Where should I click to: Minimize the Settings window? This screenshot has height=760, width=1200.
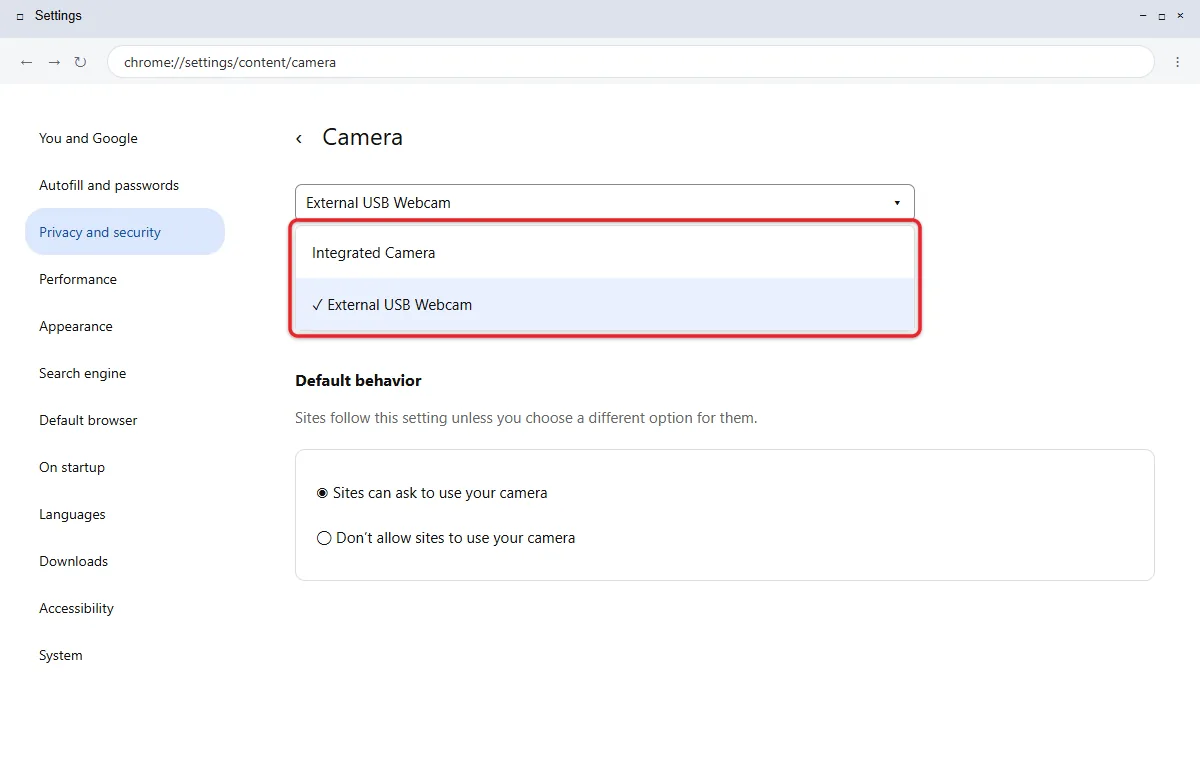(1143, 17)
